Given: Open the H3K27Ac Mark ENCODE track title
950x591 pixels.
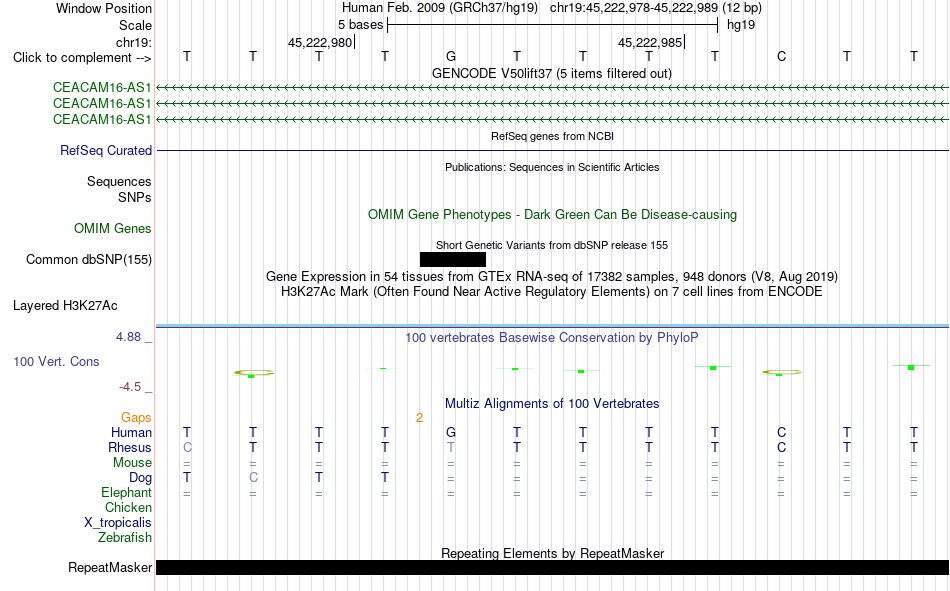Looking at the screenshot, I should point(552,292).
